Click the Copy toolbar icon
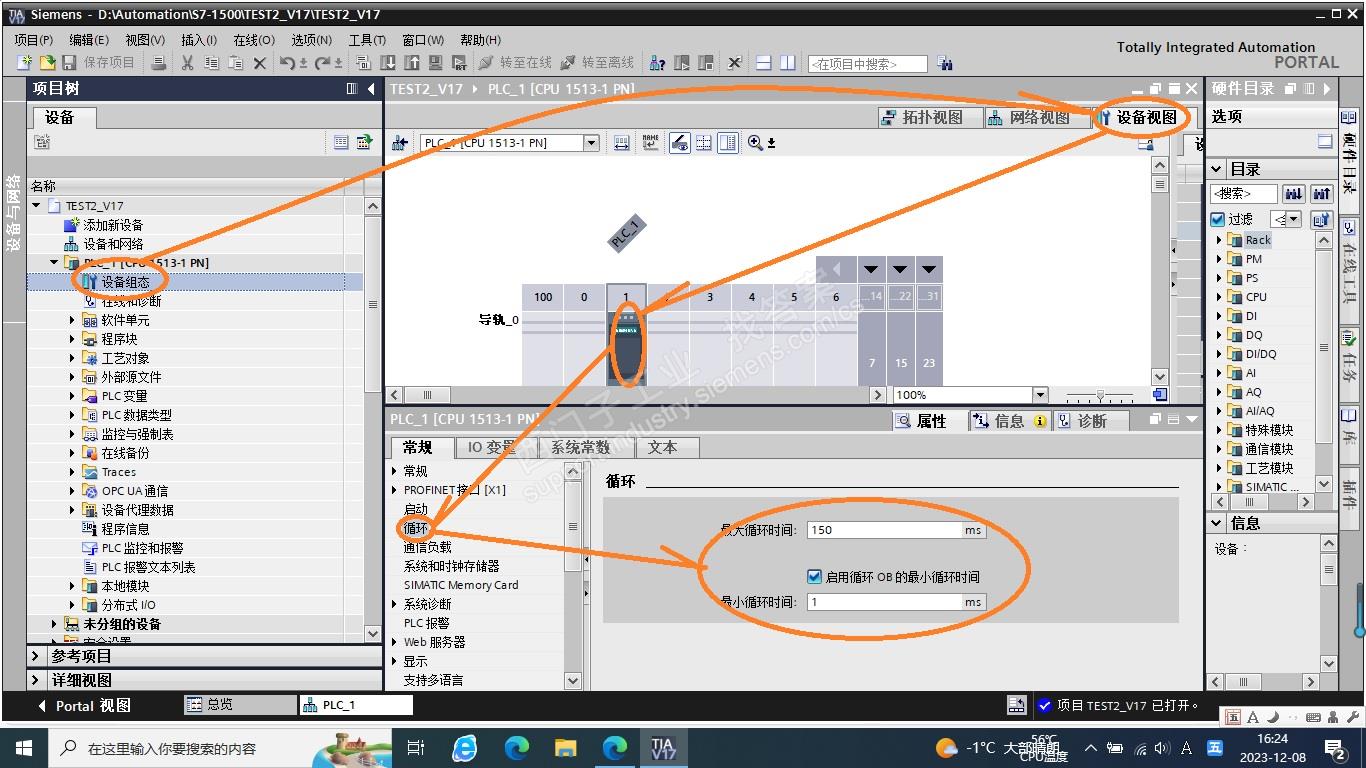 click(x=211, y=63)
